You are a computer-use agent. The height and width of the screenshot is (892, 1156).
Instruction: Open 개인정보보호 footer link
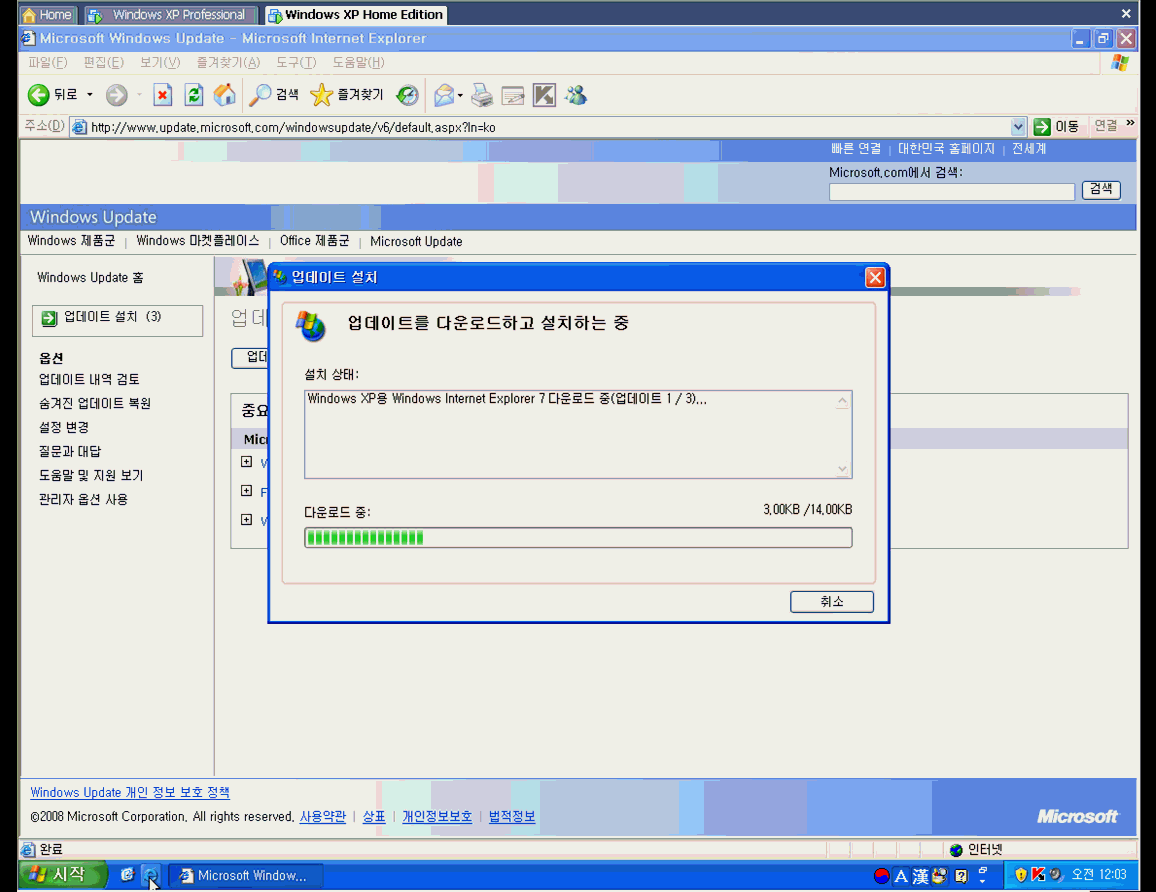point(436,816)
